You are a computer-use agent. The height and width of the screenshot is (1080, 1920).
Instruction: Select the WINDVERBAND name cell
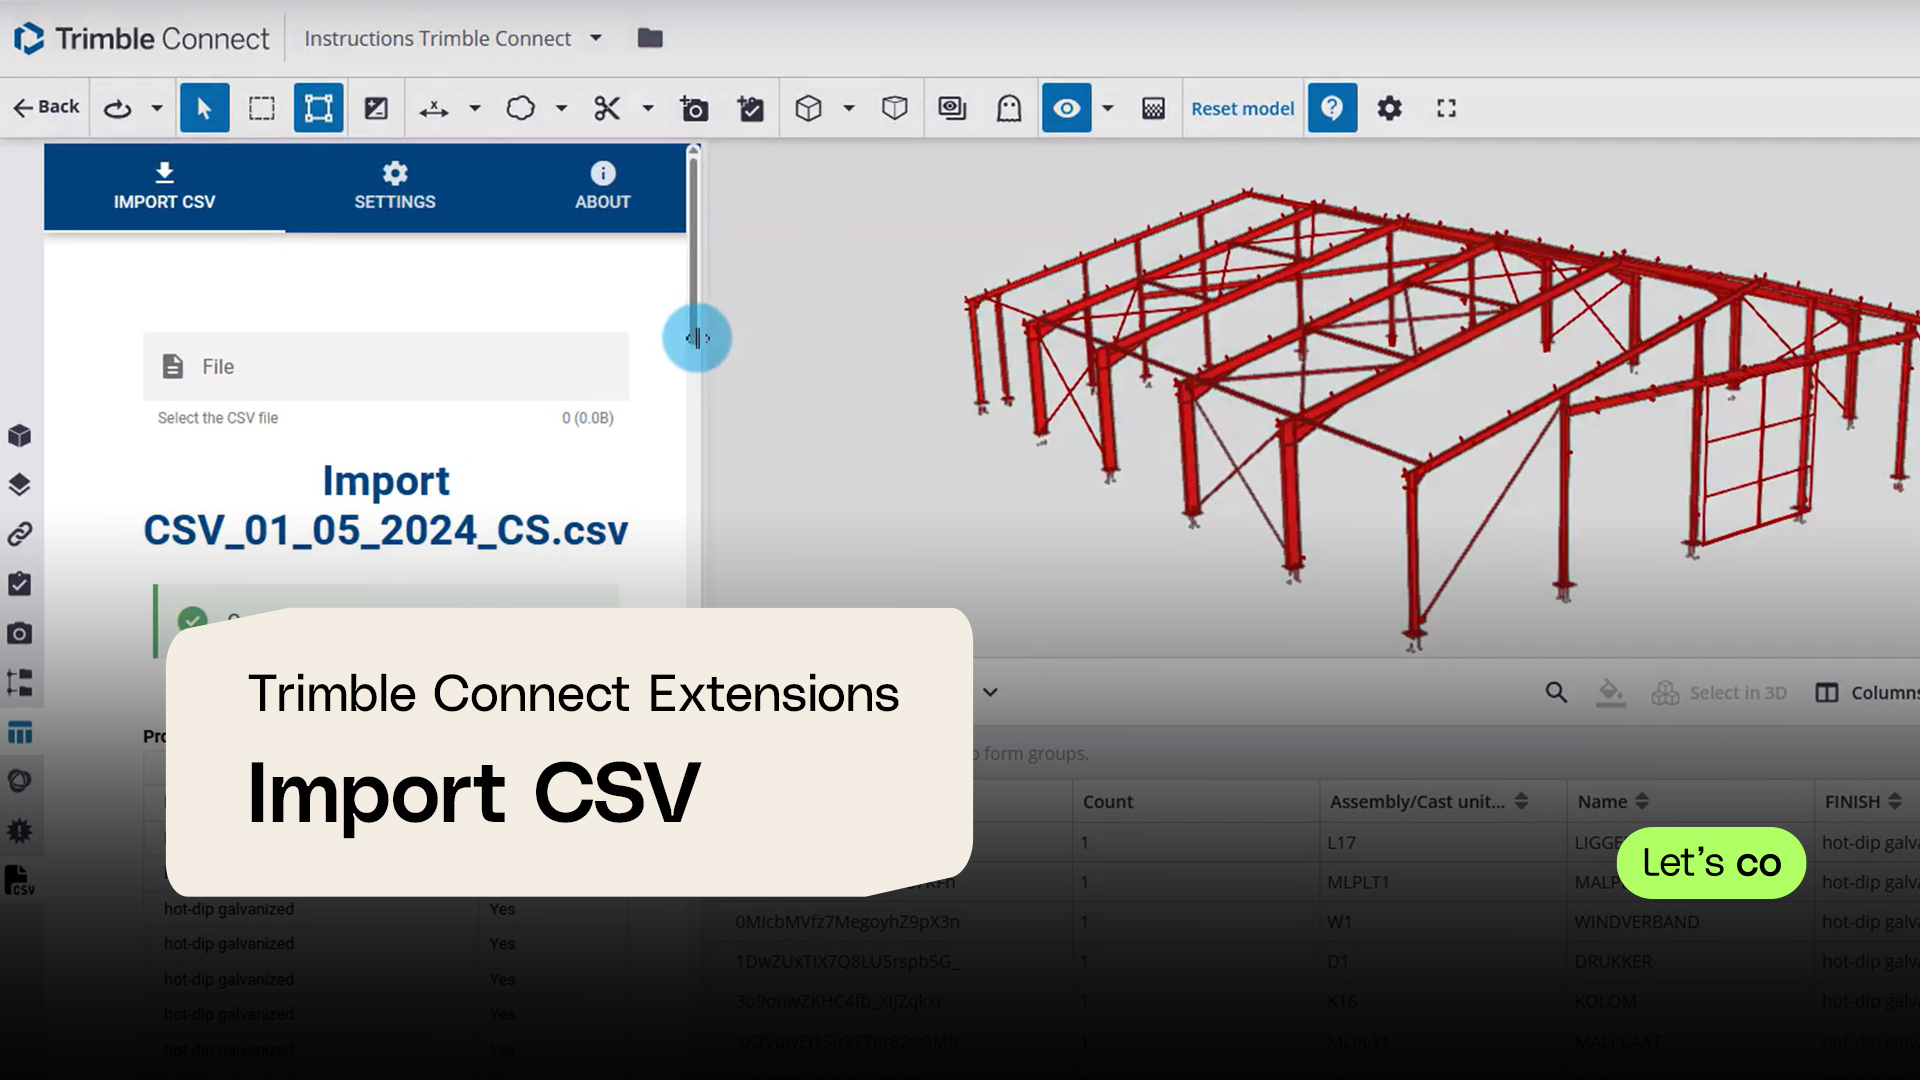tap(1636, 921)
